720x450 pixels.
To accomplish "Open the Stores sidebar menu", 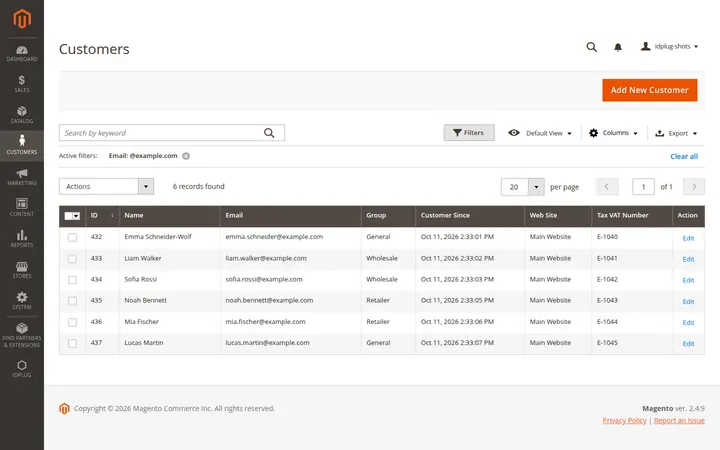I will pyautogui.click(x=22, y=270).
